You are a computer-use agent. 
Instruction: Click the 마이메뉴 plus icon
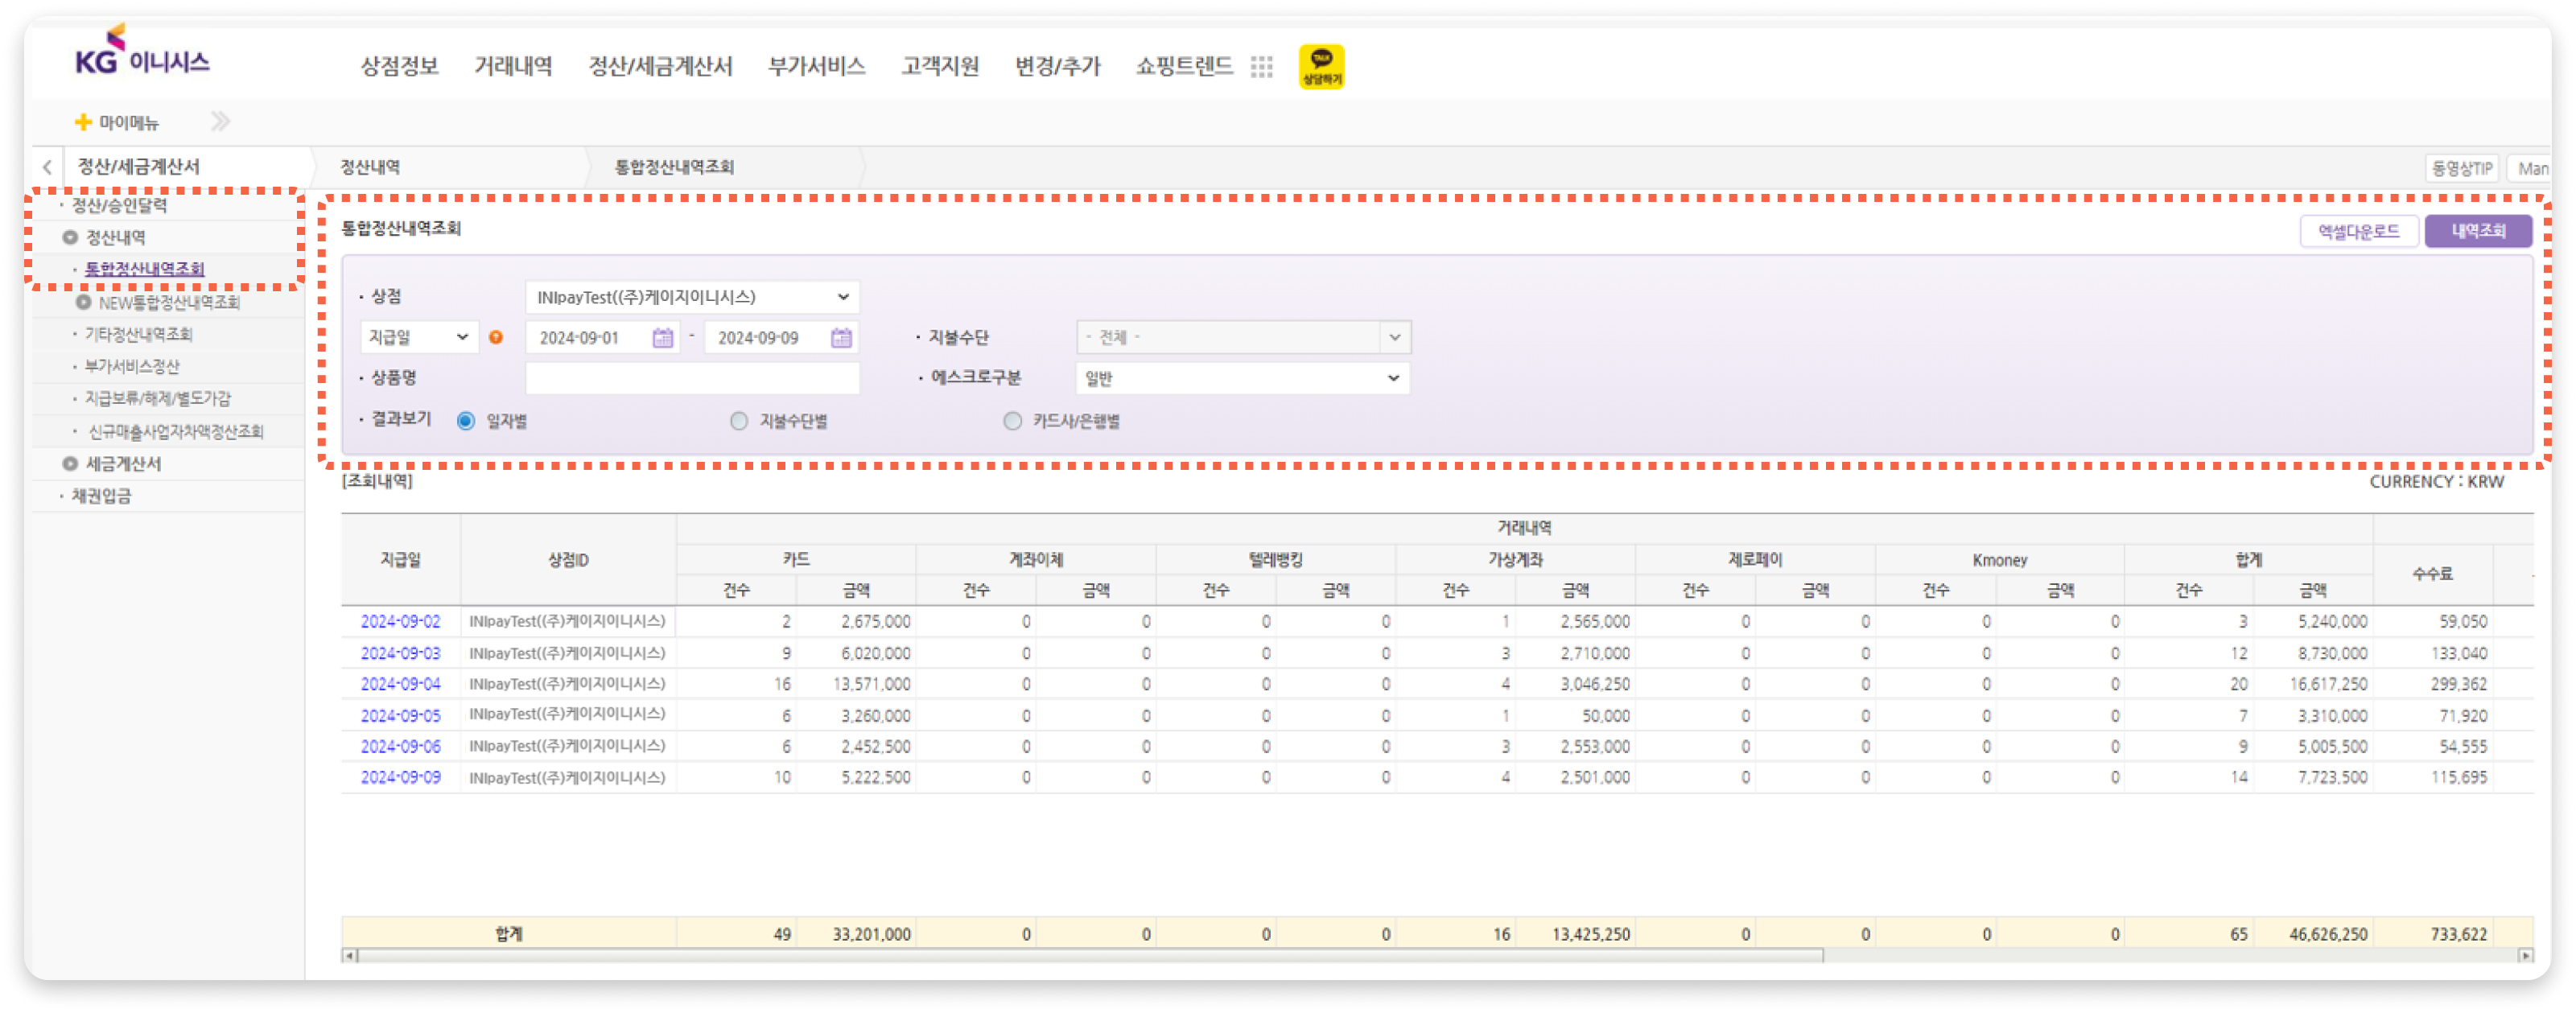[83, 122]
